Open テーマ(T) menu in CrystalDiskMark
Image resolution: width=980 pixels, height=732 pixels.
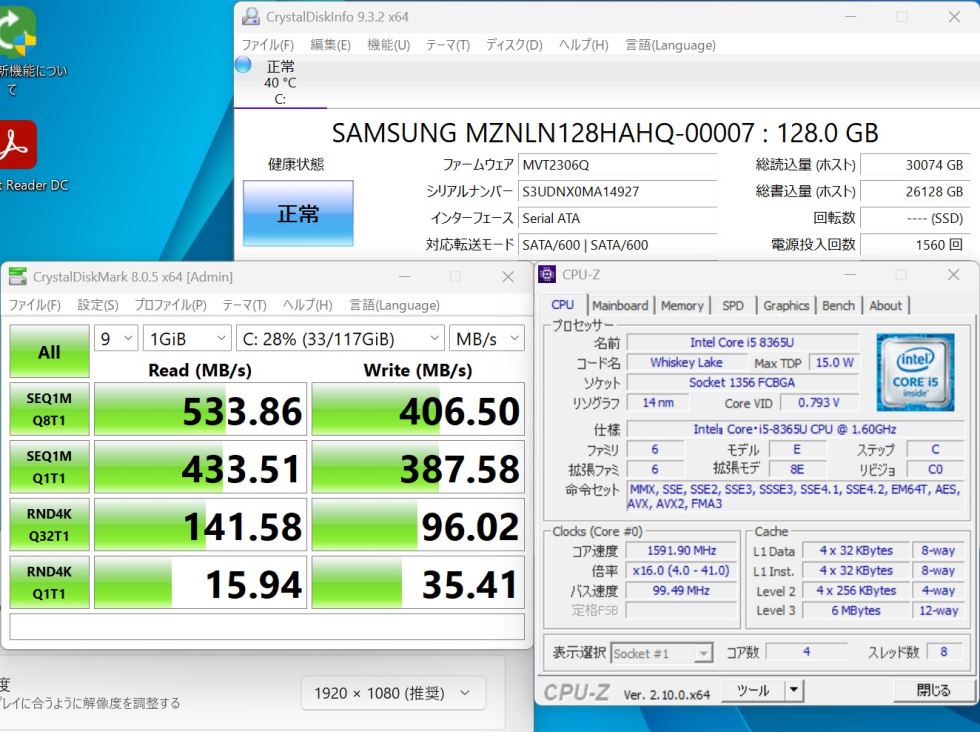coord(244,305)
